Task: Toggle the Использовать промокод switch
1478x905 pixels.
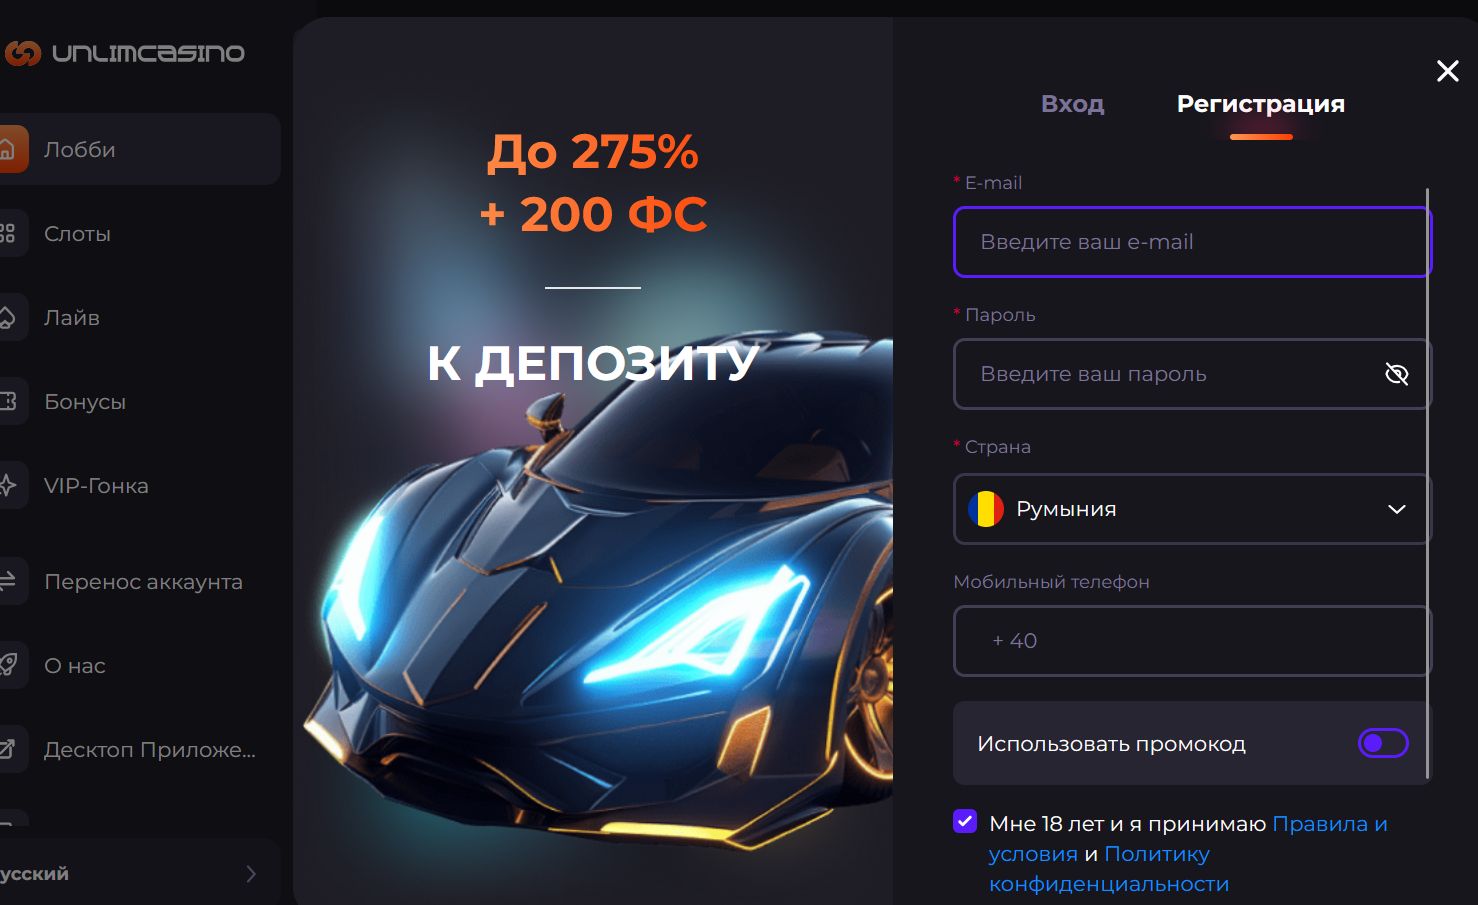Action: (x=1385, y=744)
